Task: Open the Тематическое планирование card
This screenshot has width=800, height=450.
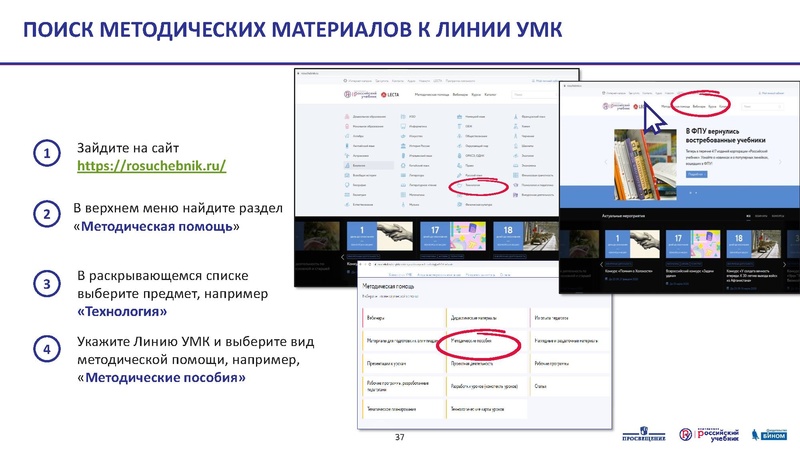Action: tap(404, 409)
